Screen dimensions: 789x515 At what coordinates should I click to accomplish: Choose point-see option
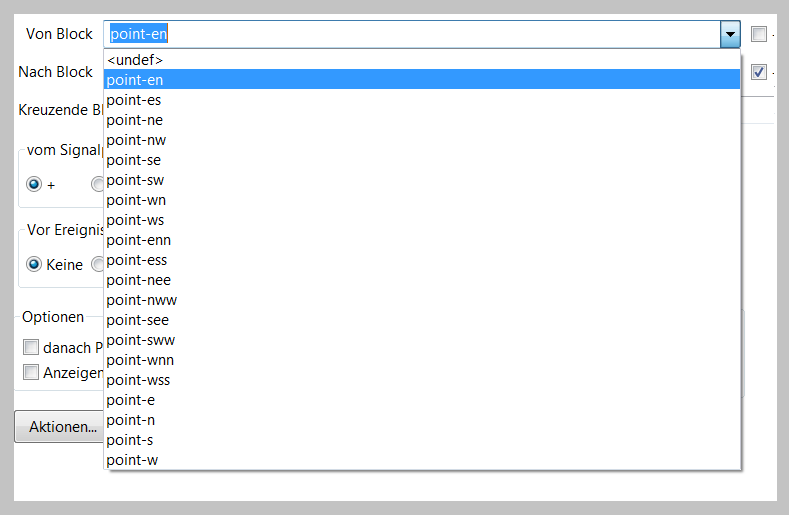coord(137,320)
